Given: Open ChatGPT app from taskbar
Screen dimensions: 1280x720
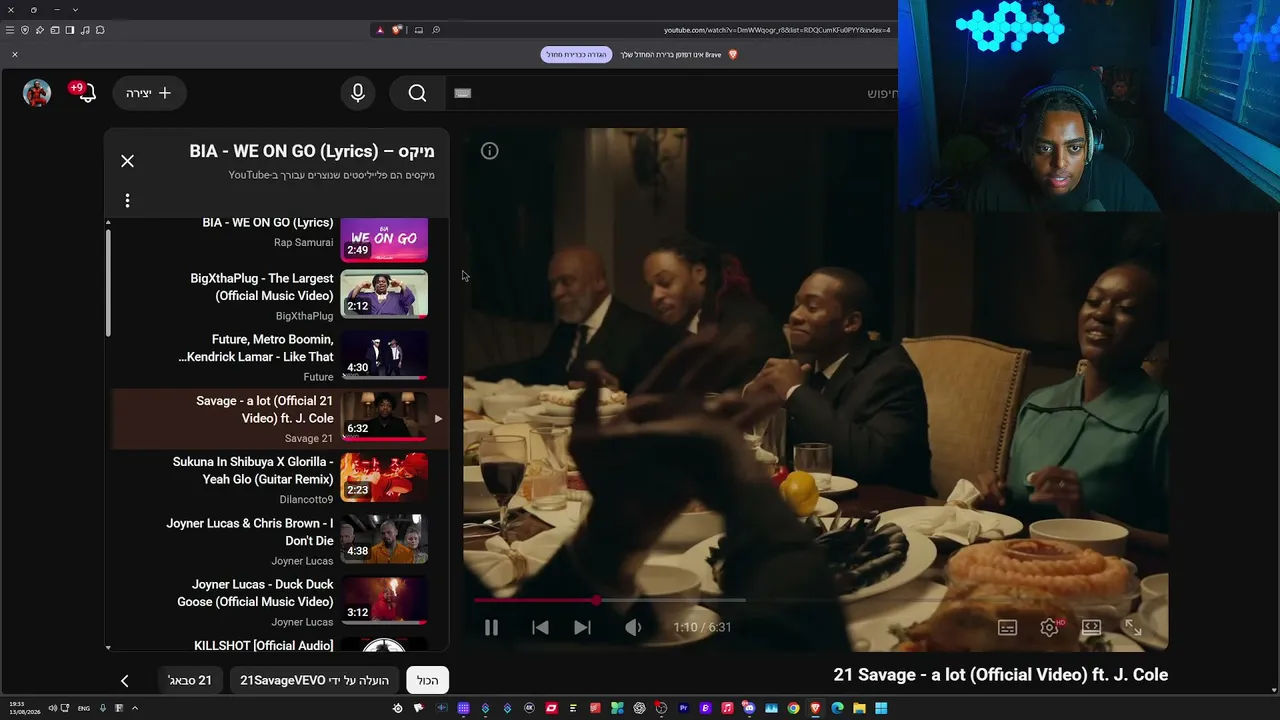Looking at the screenshot, I should (x=639, y=708).
